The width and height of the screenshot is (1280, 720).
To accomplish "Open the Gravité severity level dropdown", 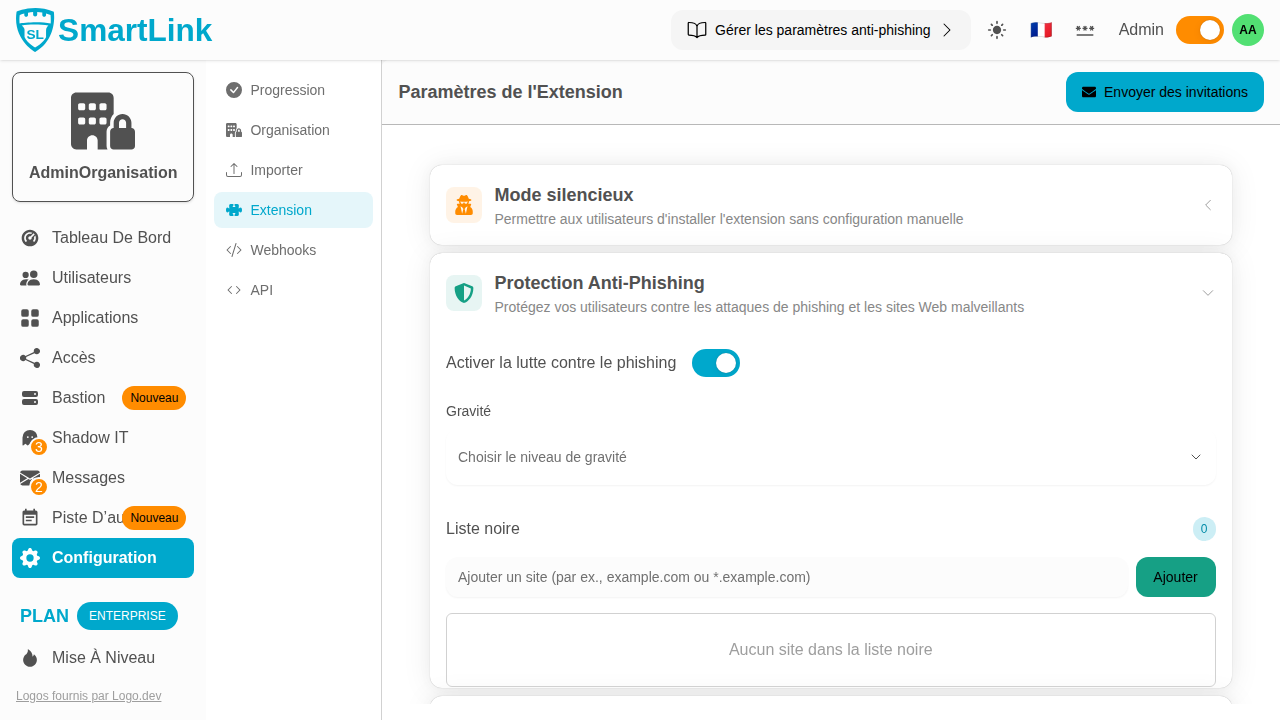I will click(x=830, y=457).
